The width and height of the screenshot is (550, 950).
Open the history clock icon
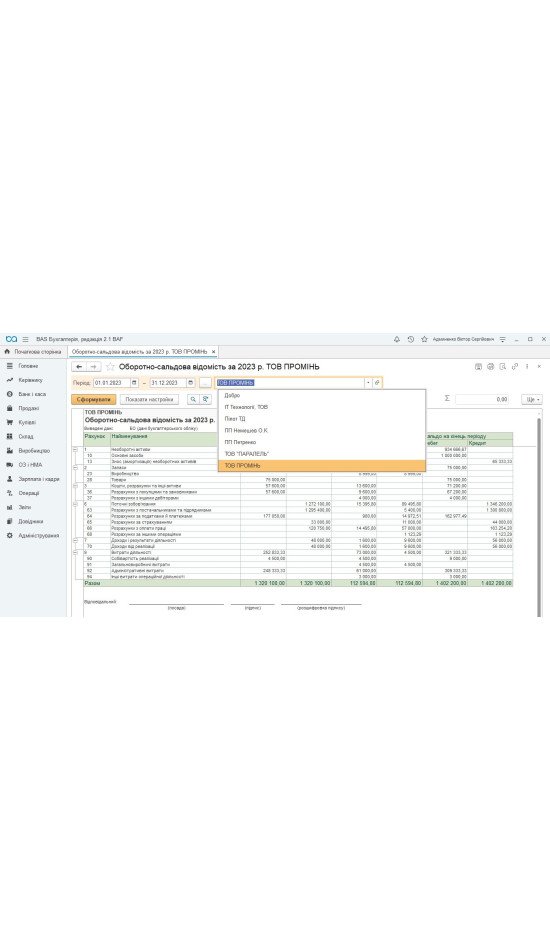tap(411, 339)
